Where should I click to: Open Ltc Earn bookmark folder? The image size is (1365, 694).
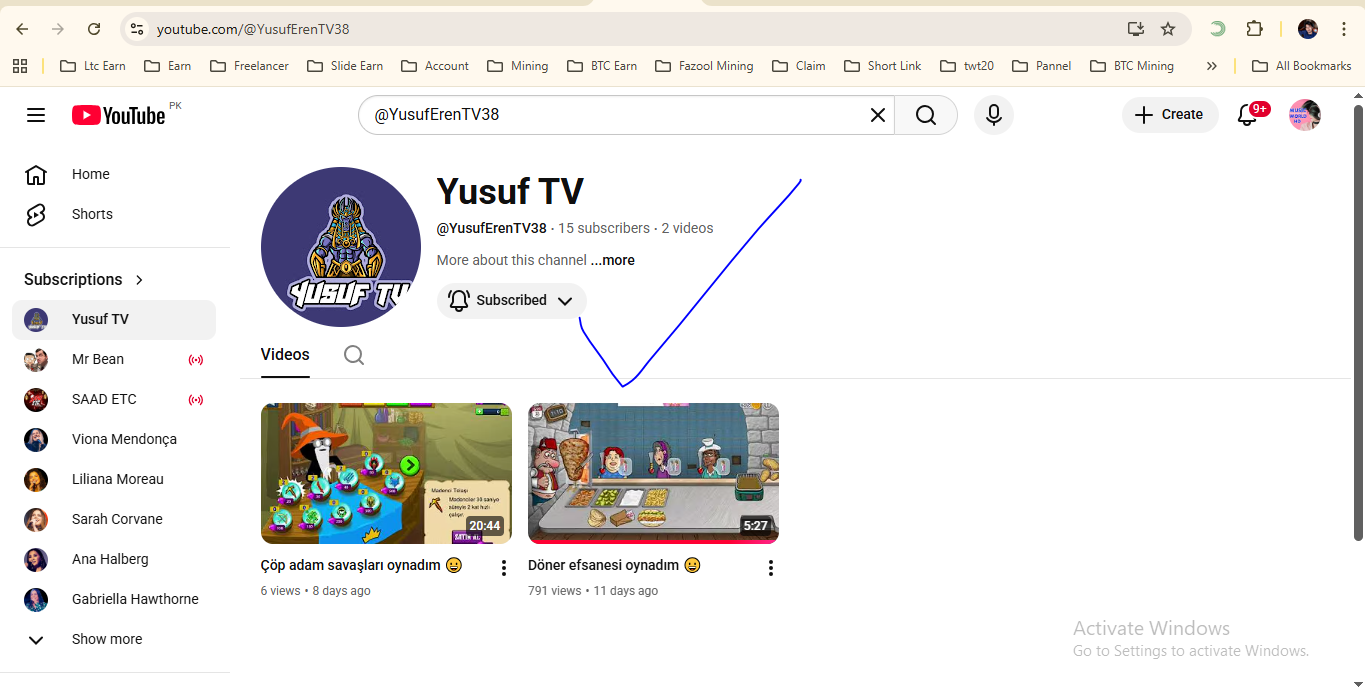[x=93, y=66]
